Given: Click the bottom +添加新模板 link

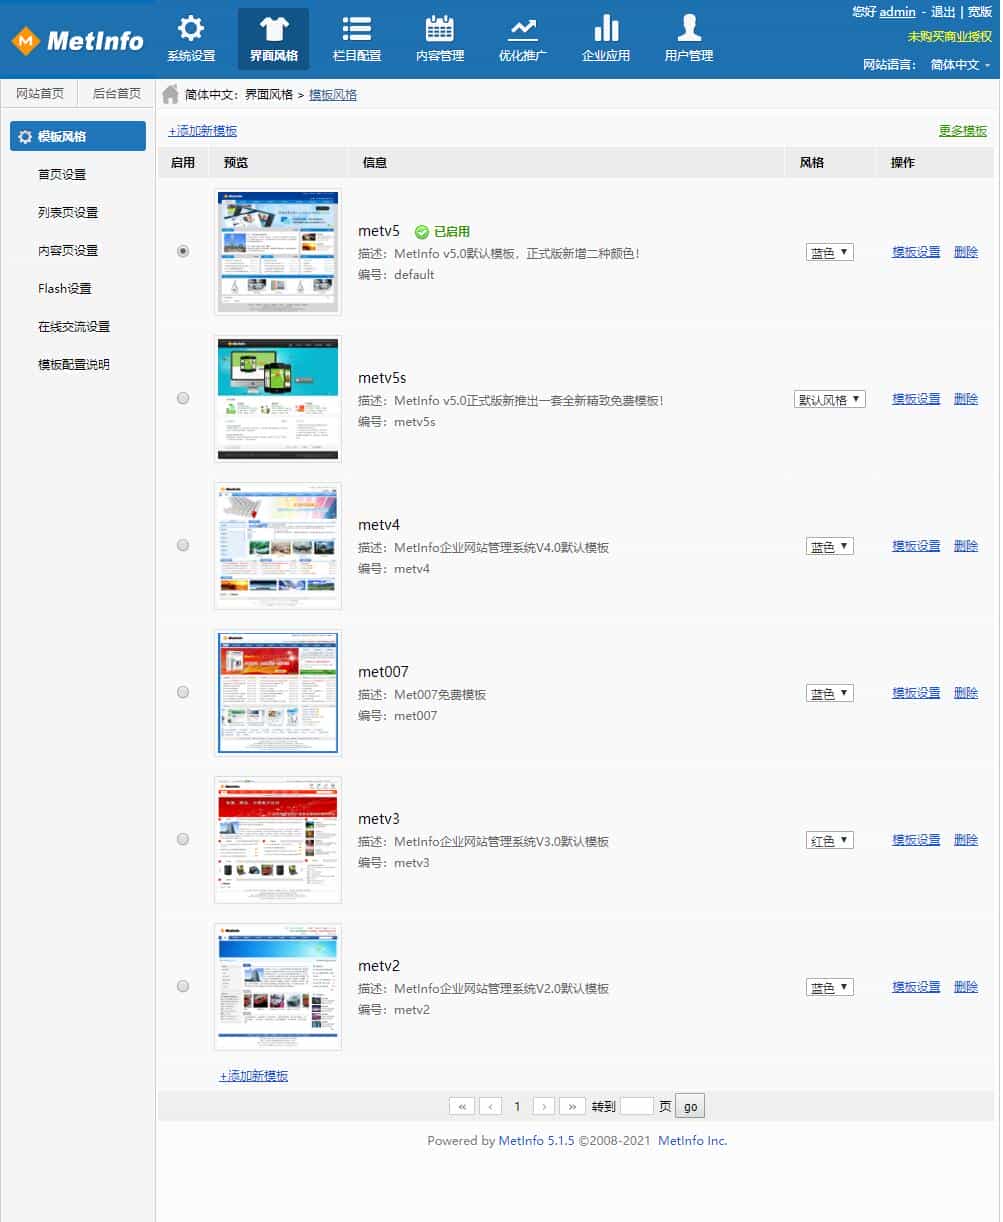Looking at the screenshot, I should 254,1076.
